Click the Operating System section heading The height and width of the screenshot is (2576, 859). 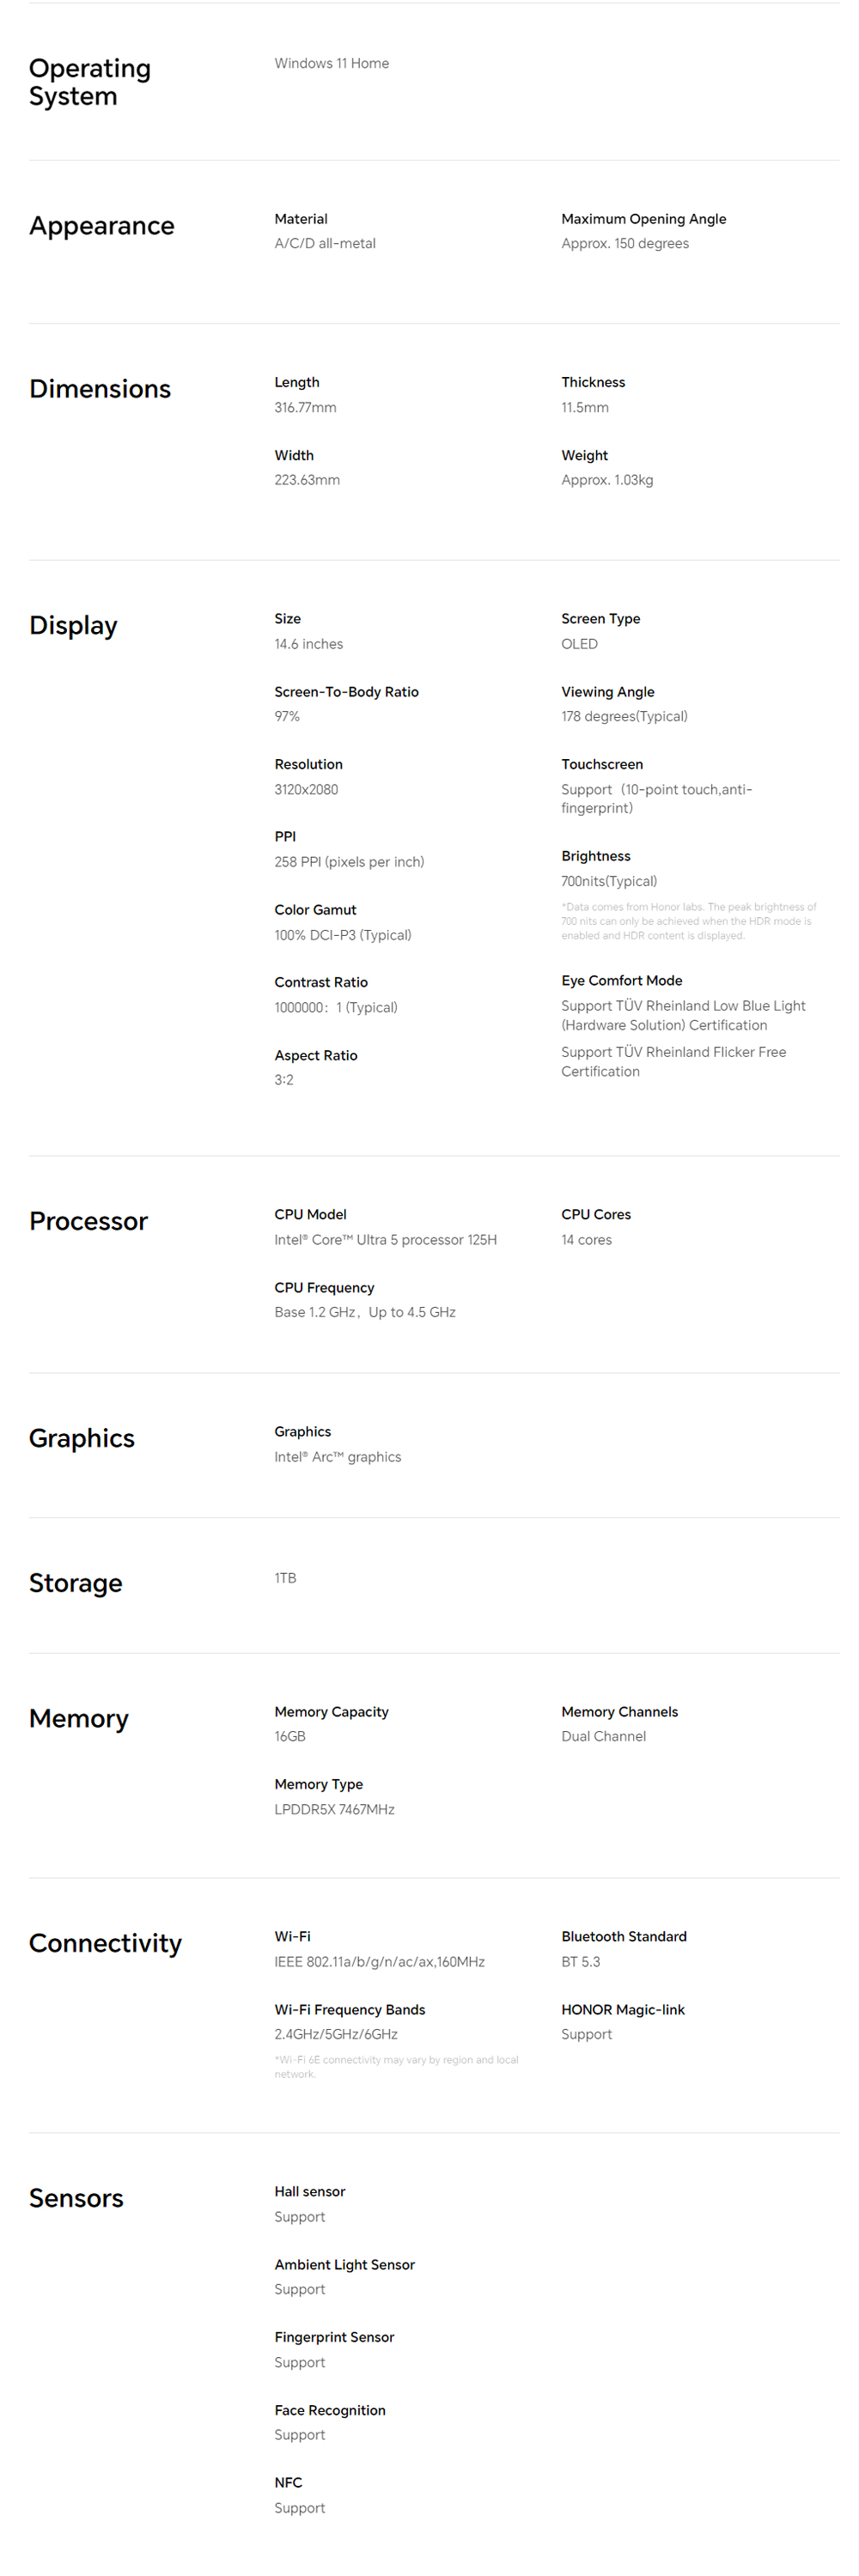(x=90, y=82)
